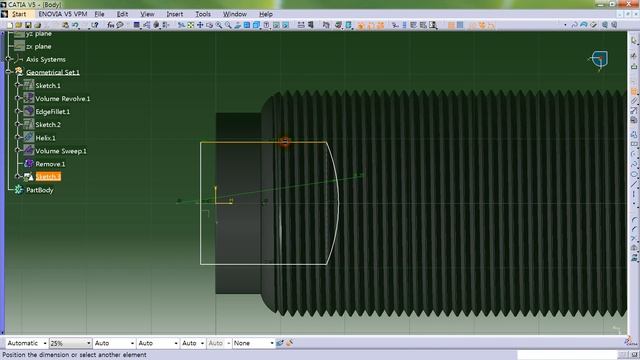
Task: Select the highlighted Sketch.3 item
Action: tap(48, 177)
